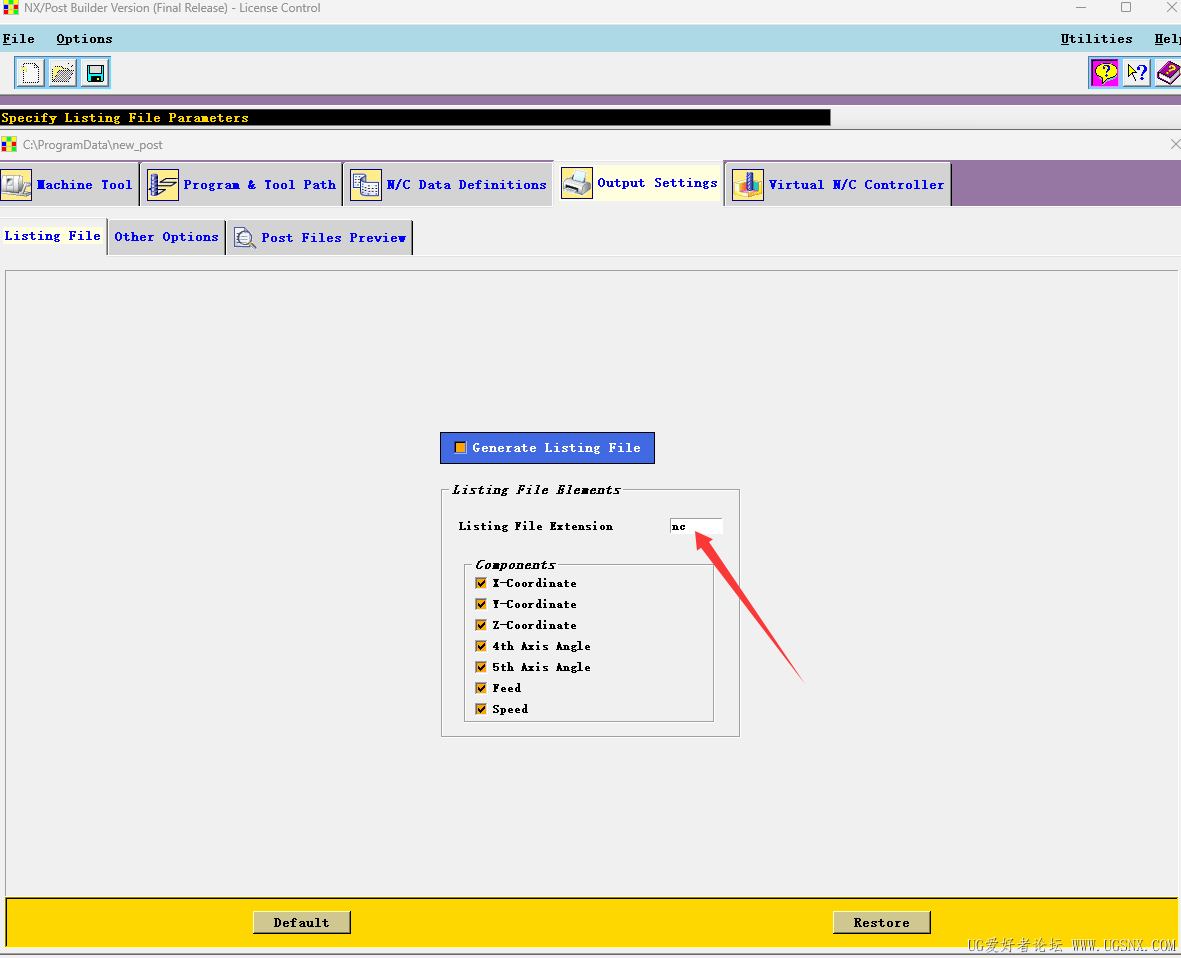Close the new_post sub-window
This screenshot has height=958, width=1181.
[x=1174, y=144]
